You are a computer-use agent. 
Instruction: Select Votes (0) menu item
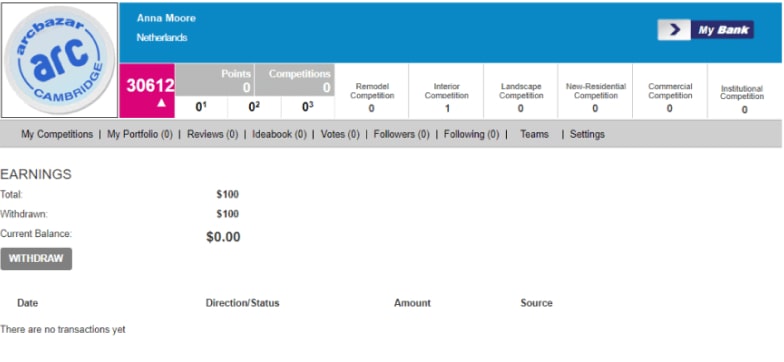(340, 134)
